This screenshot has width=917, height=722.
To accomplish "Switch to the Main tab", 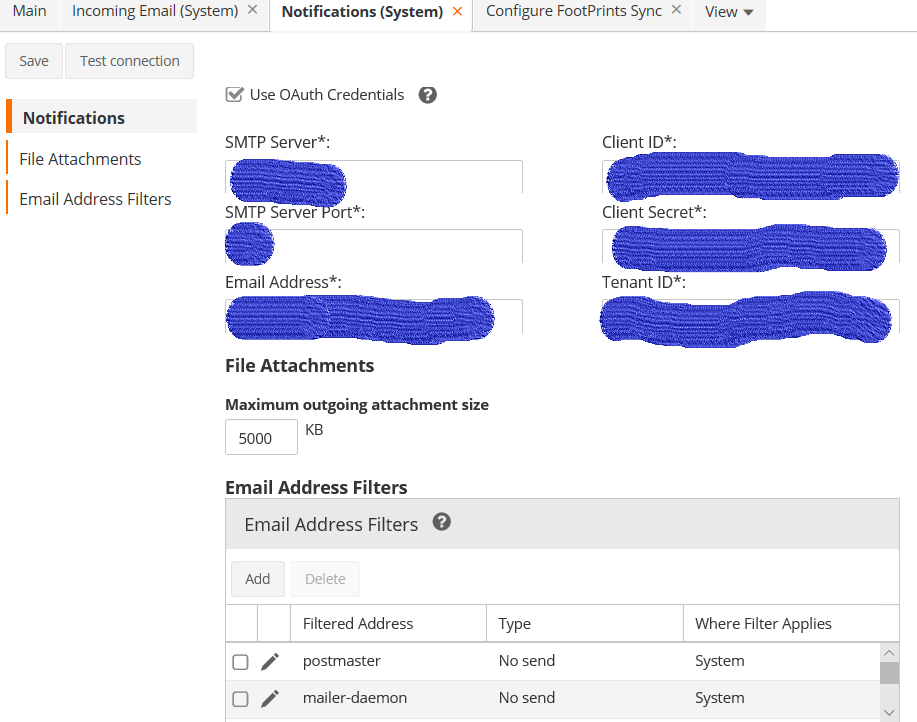I will 30,11.
